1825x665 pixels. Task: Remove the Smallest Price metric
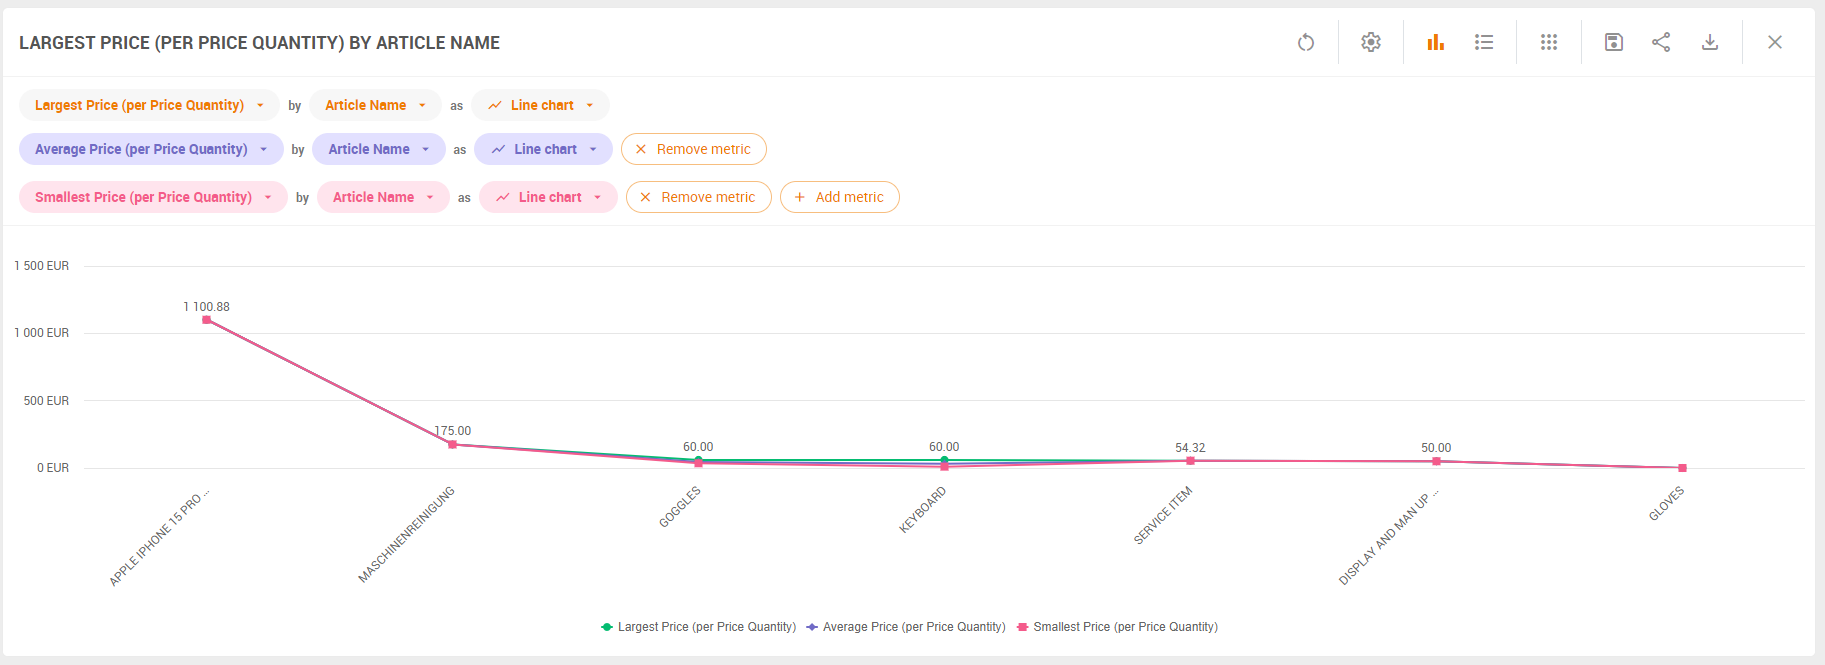[698, 197]
